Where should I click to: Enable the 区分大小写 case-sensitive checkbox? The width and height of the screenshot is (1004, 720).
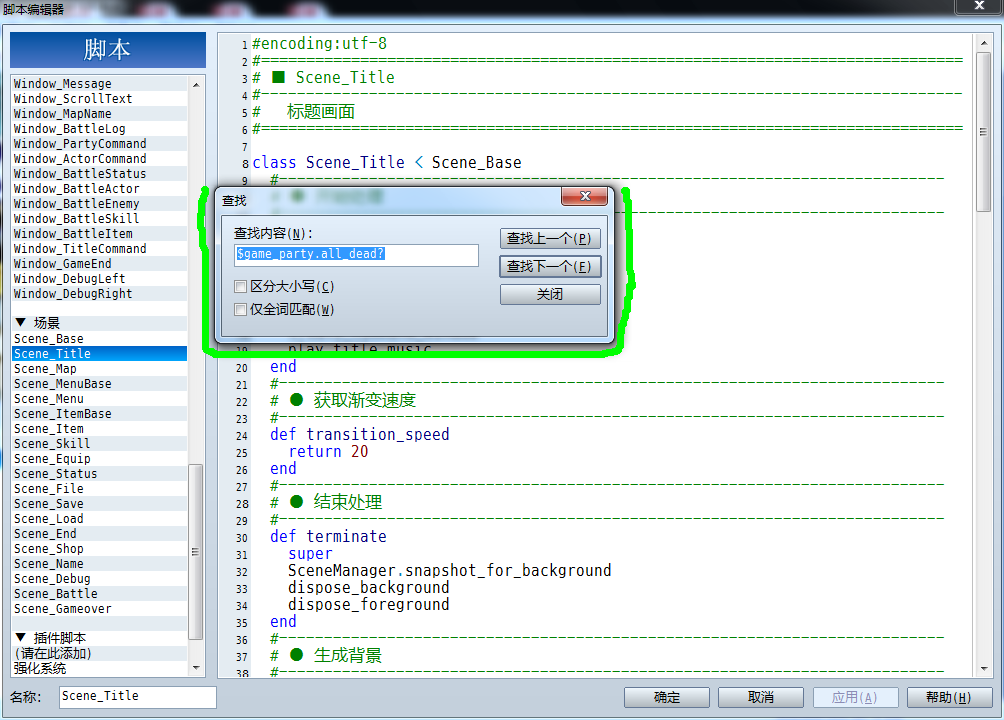241,286
